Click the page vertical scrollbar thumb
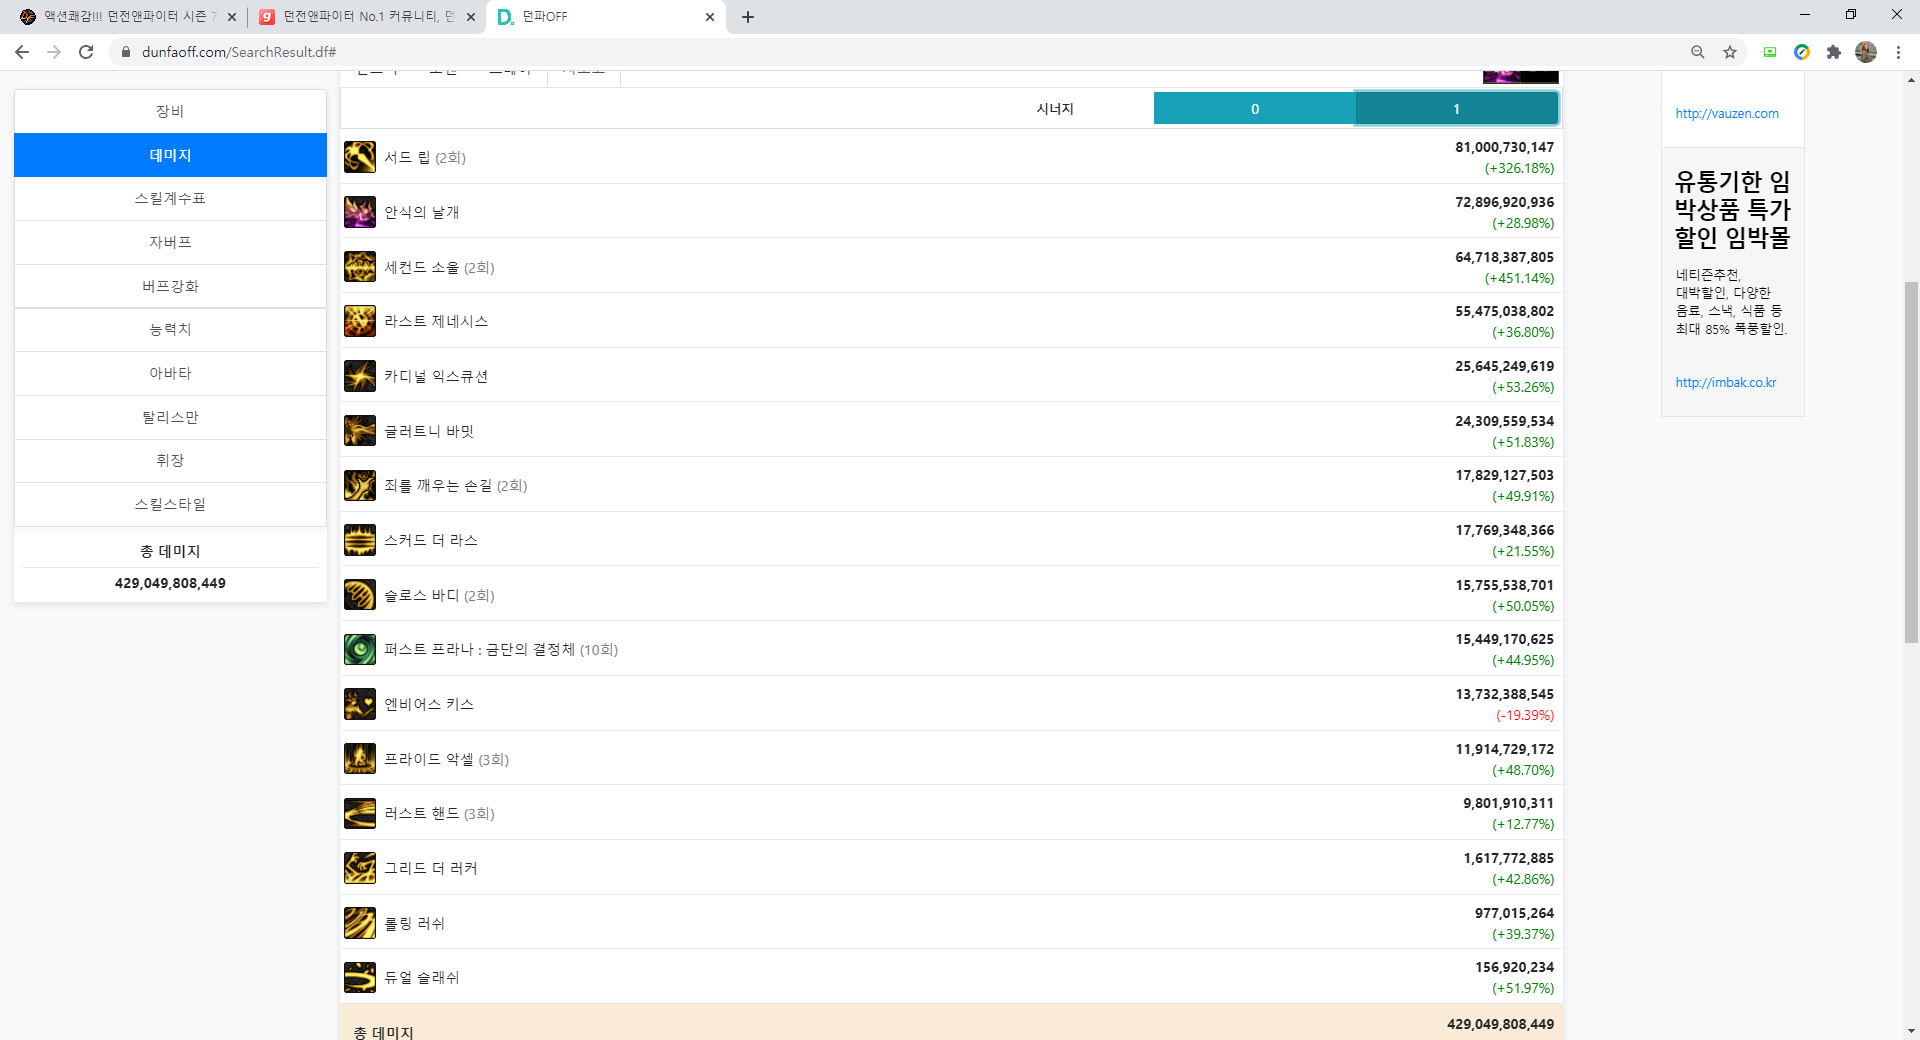Image resolution: width=1920 pixels, height=1040 pixels. [x=1911, y=460]
